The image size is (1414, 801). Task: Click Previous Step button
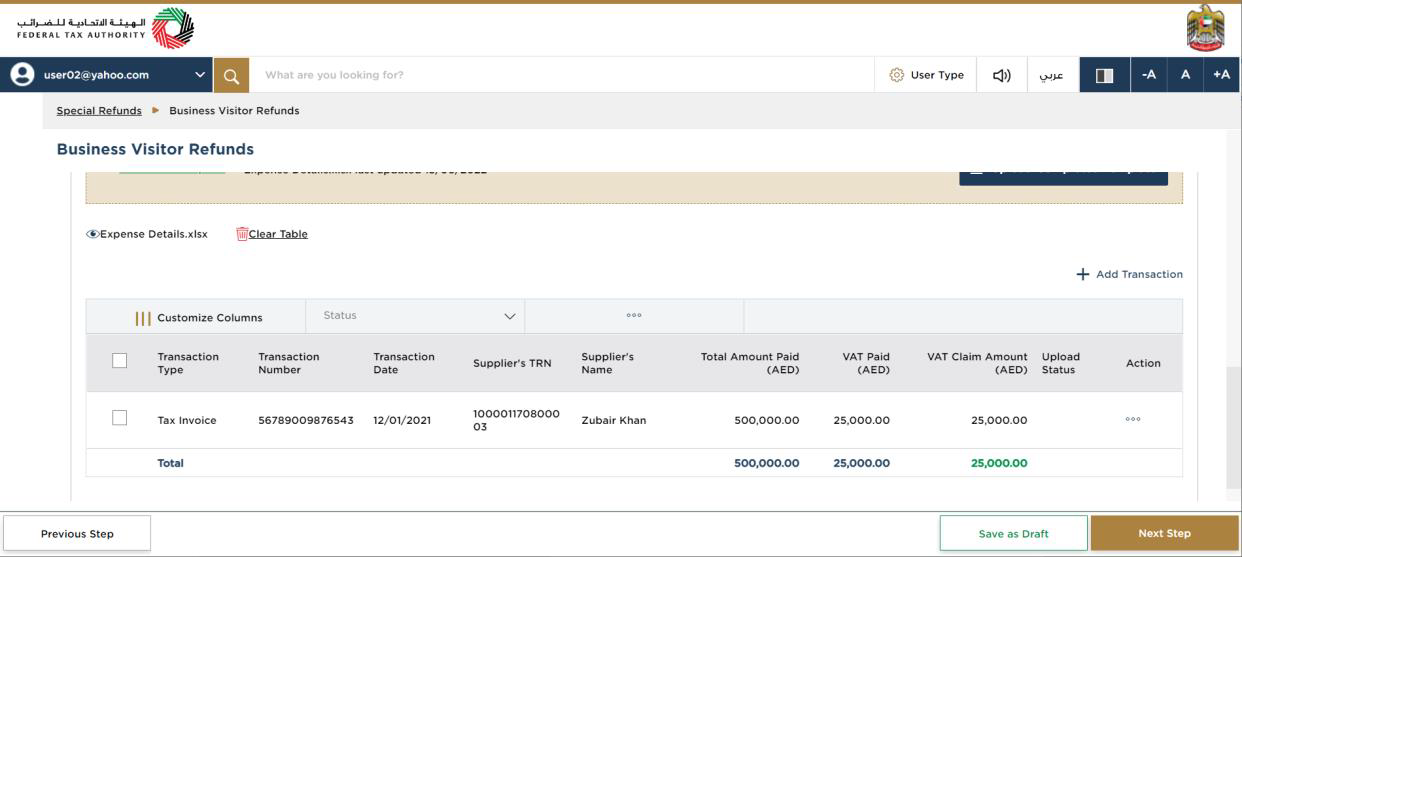click(77, 534)
